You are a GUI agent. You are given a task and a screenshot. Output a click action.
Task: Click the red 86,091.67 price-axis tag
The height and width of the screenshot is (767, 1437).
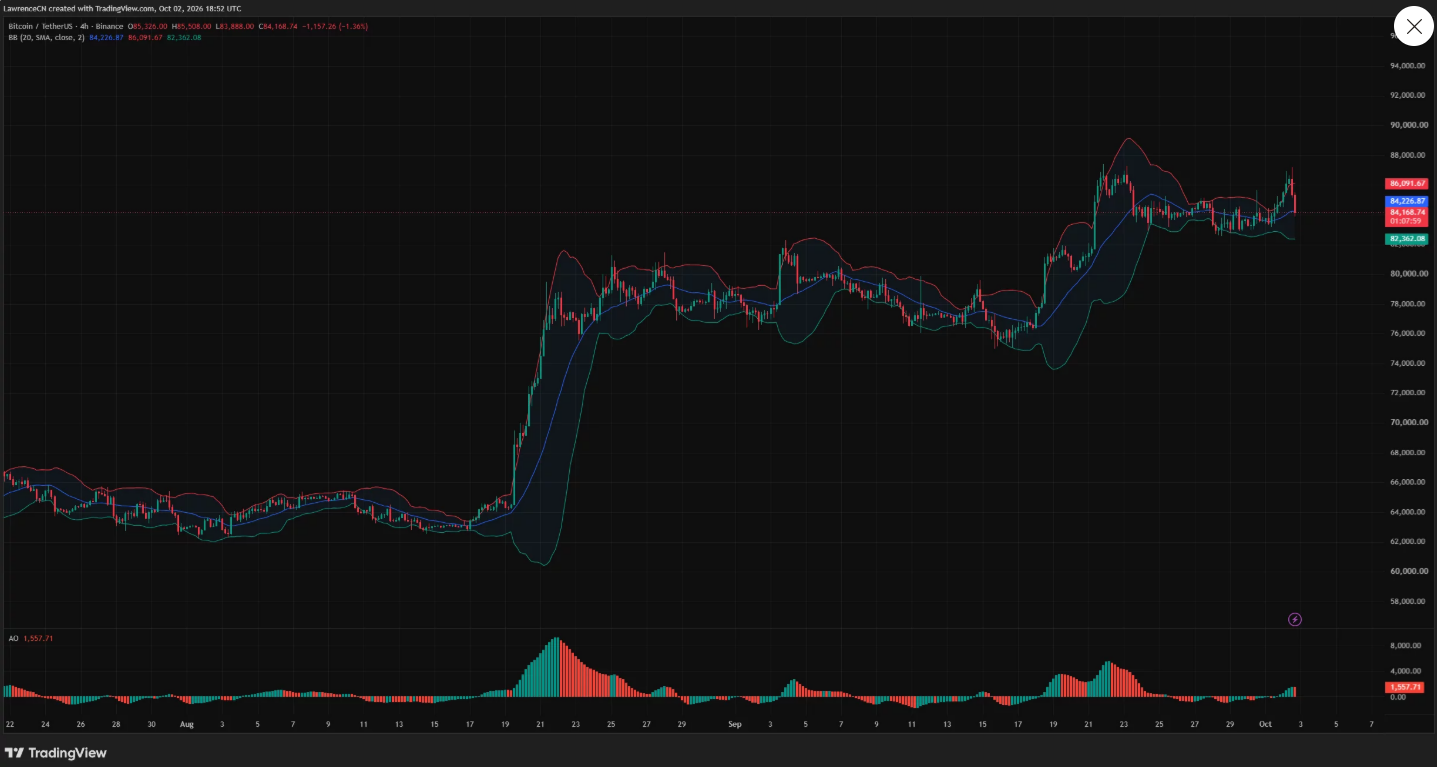click(1407, 184)
